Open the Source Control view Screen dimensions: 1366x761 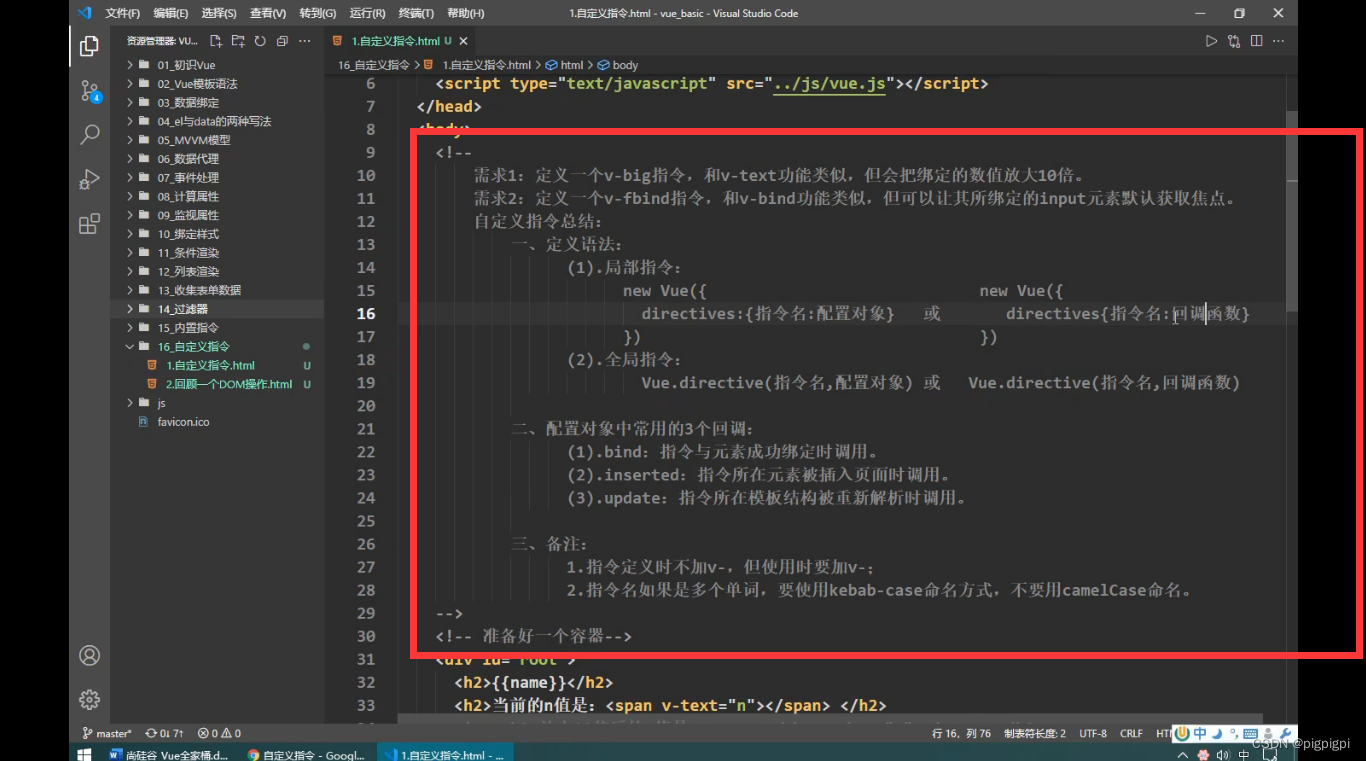(89, 91)
